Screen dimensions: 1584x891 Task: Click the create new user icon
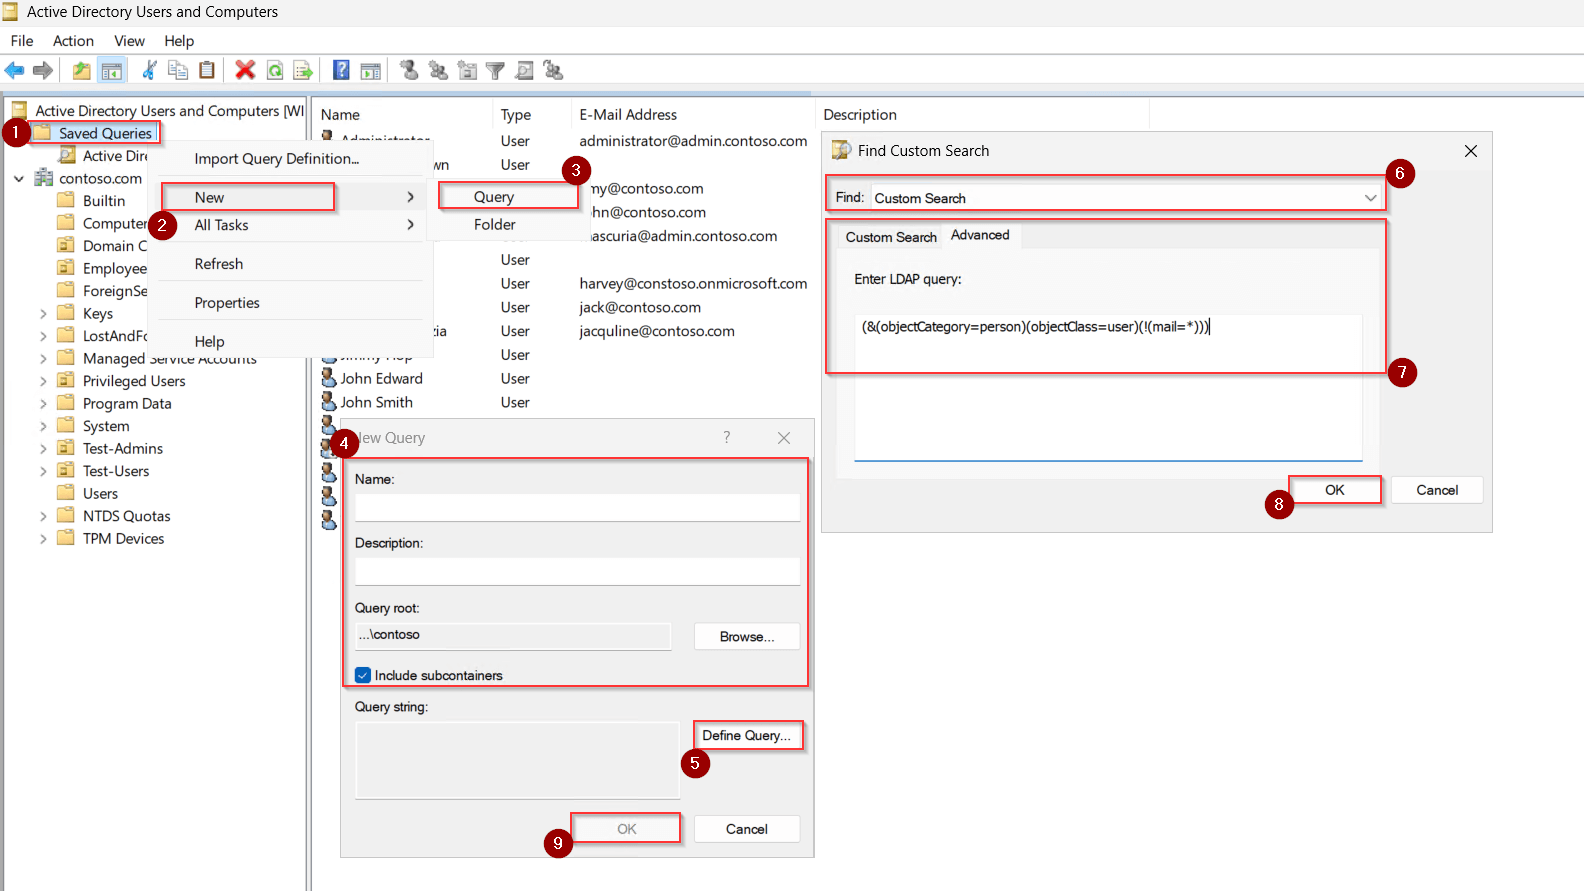409,70
